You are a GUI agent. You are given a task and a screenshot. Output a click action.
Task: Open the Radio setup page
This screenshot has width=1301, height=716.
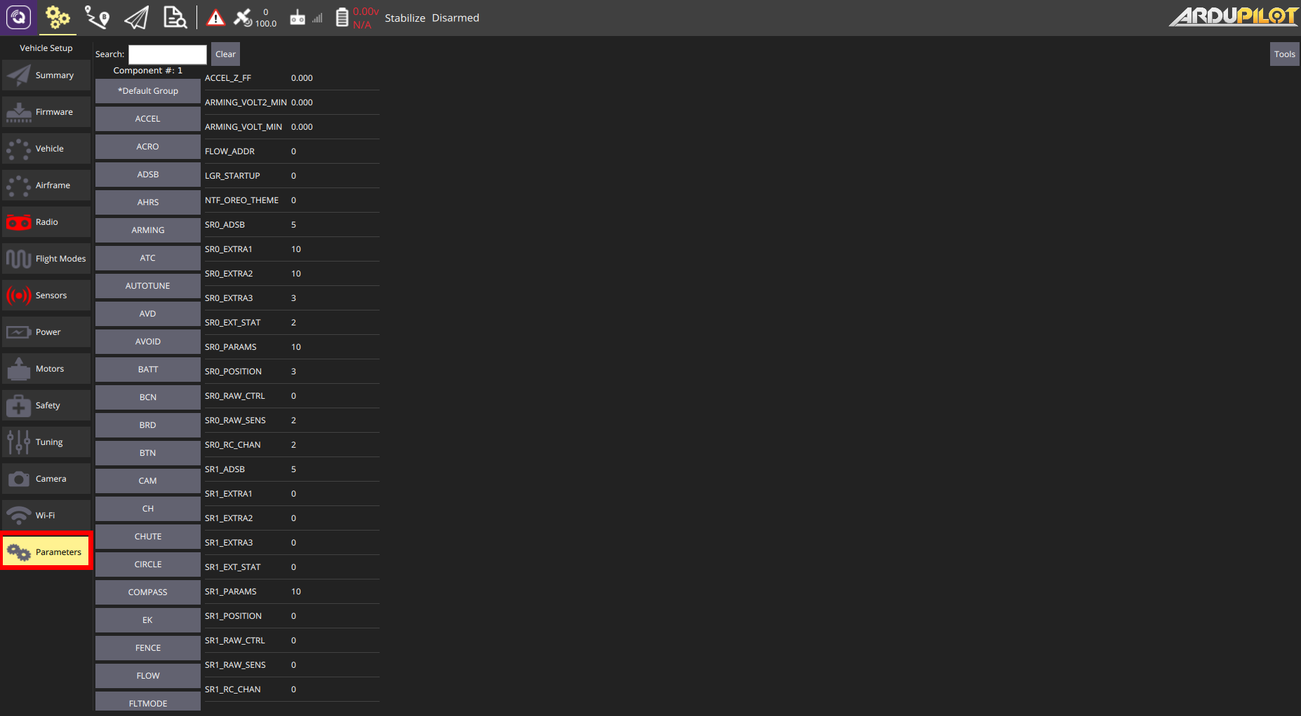pos(46,222)
